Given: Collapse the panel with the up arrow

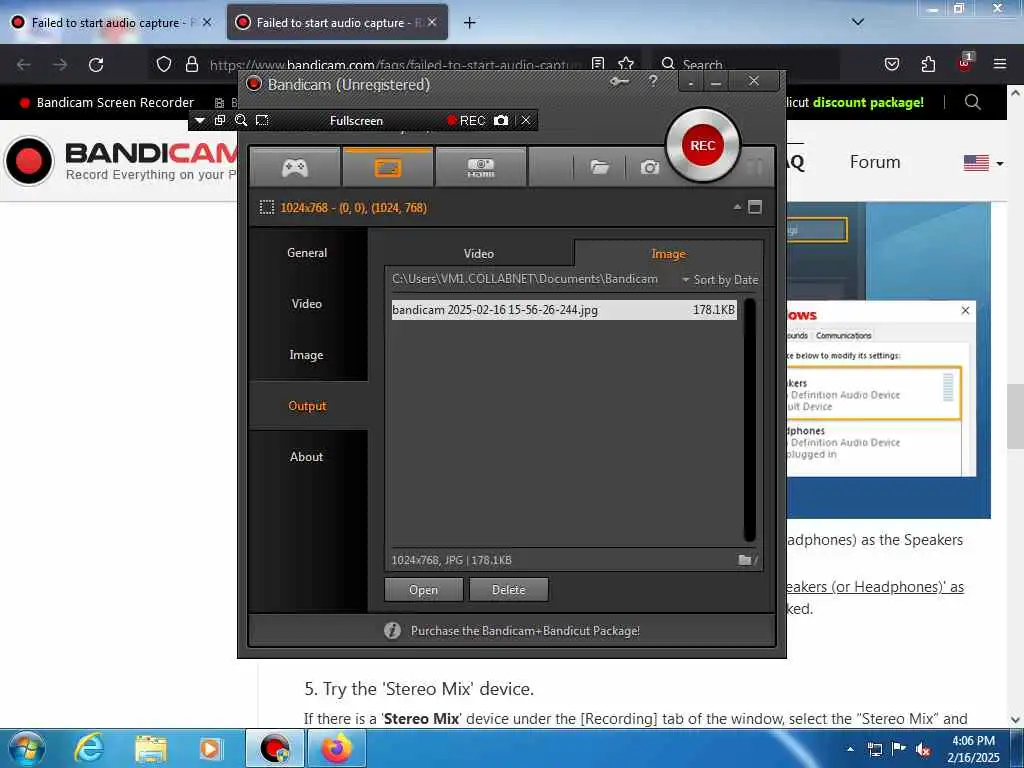Looking at the screenshot, I should (x=737, y=207).
